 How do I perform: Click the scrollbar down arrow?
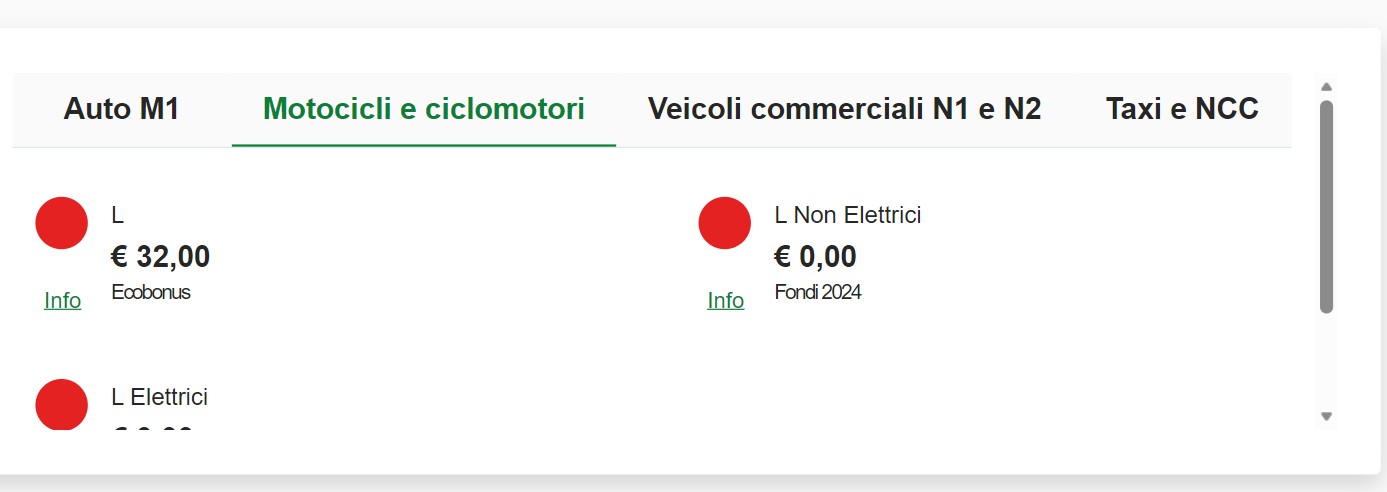[1327, 416]
